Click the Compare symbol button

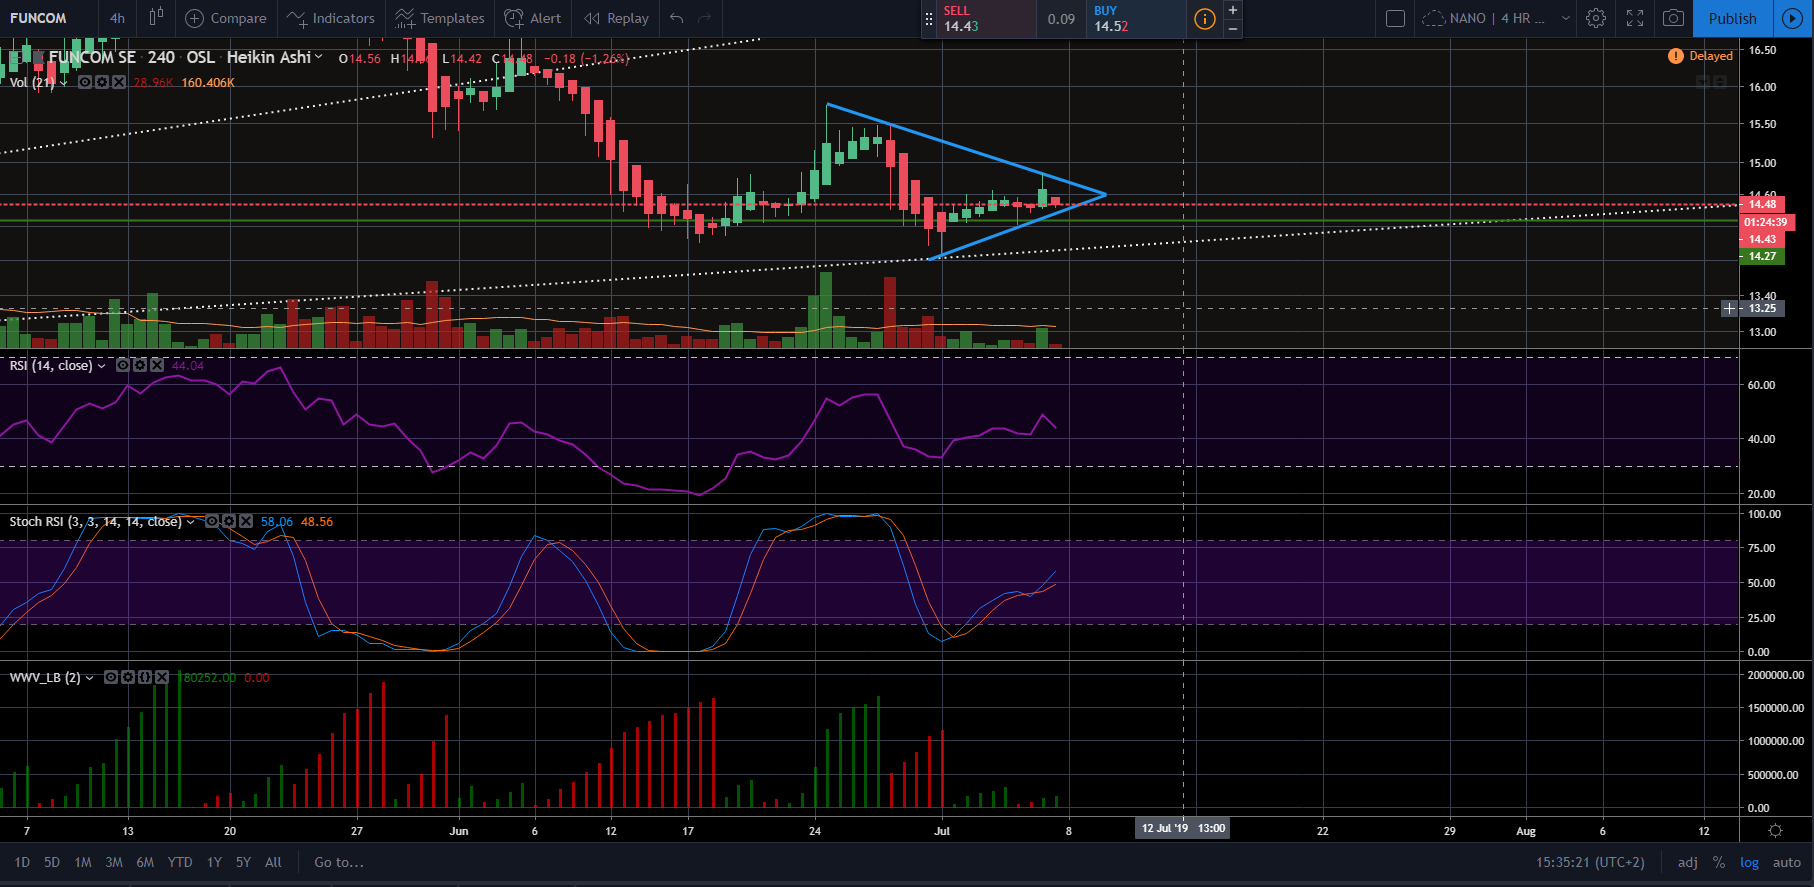[x=226, y=18]
